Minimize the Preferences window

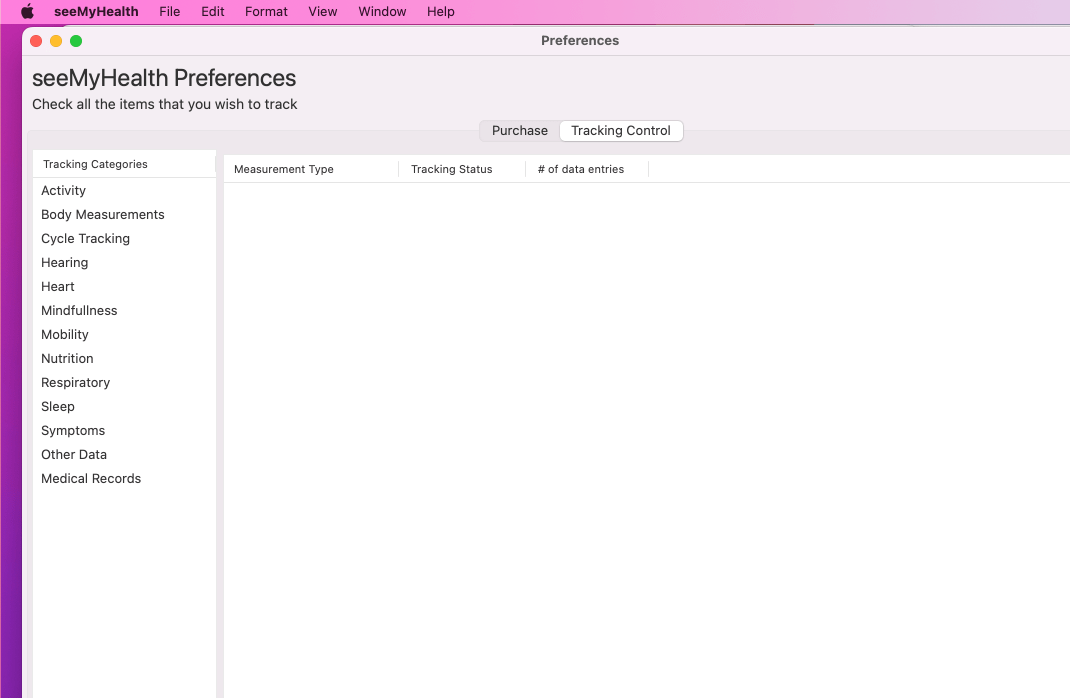coord(56,41)
